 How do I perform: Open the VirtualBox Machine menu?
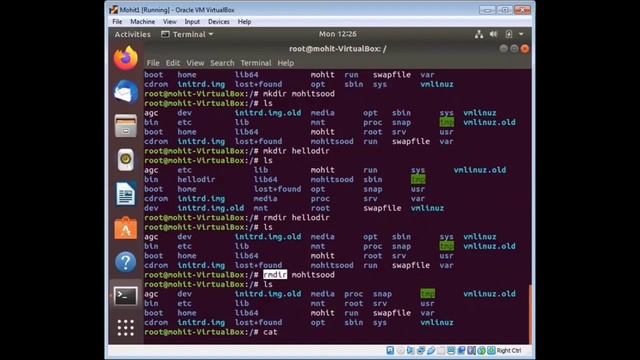click(142, 22)
